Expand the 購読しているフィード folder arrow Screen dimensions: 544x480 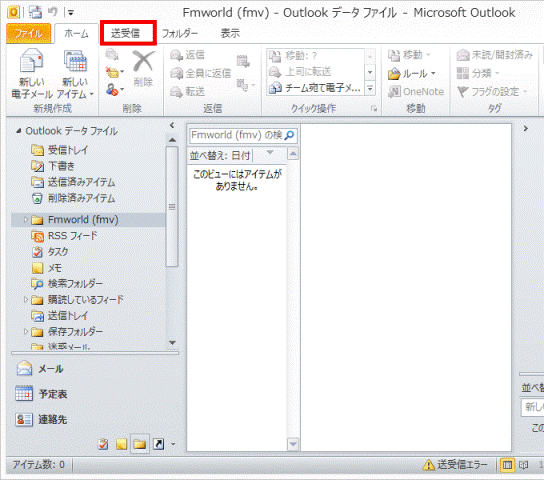25,299
